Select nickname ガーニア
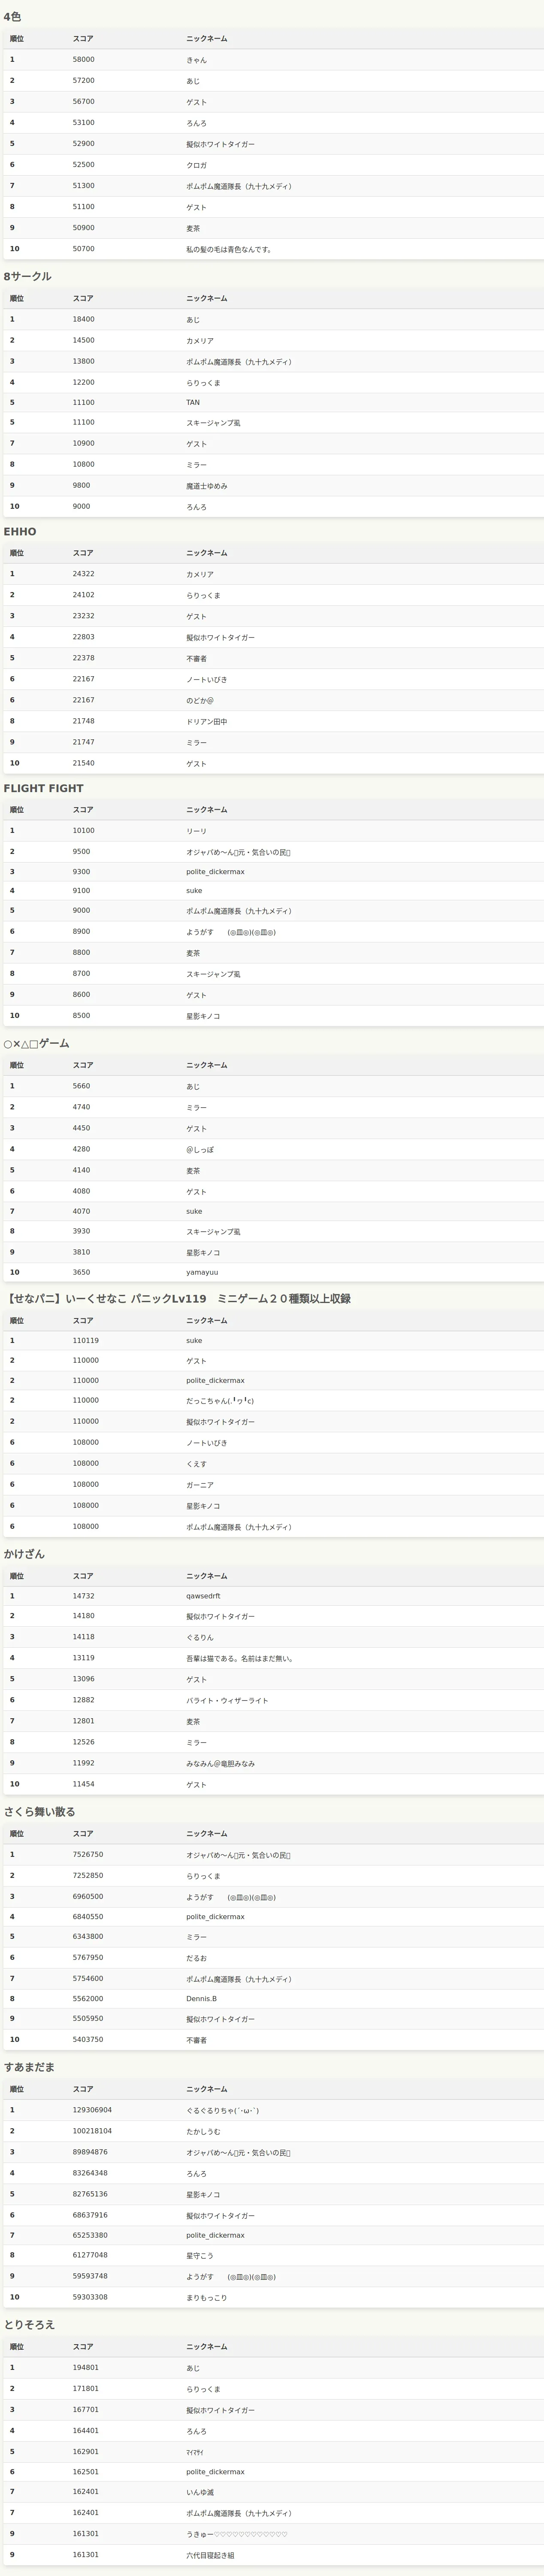 point(200,1484)
